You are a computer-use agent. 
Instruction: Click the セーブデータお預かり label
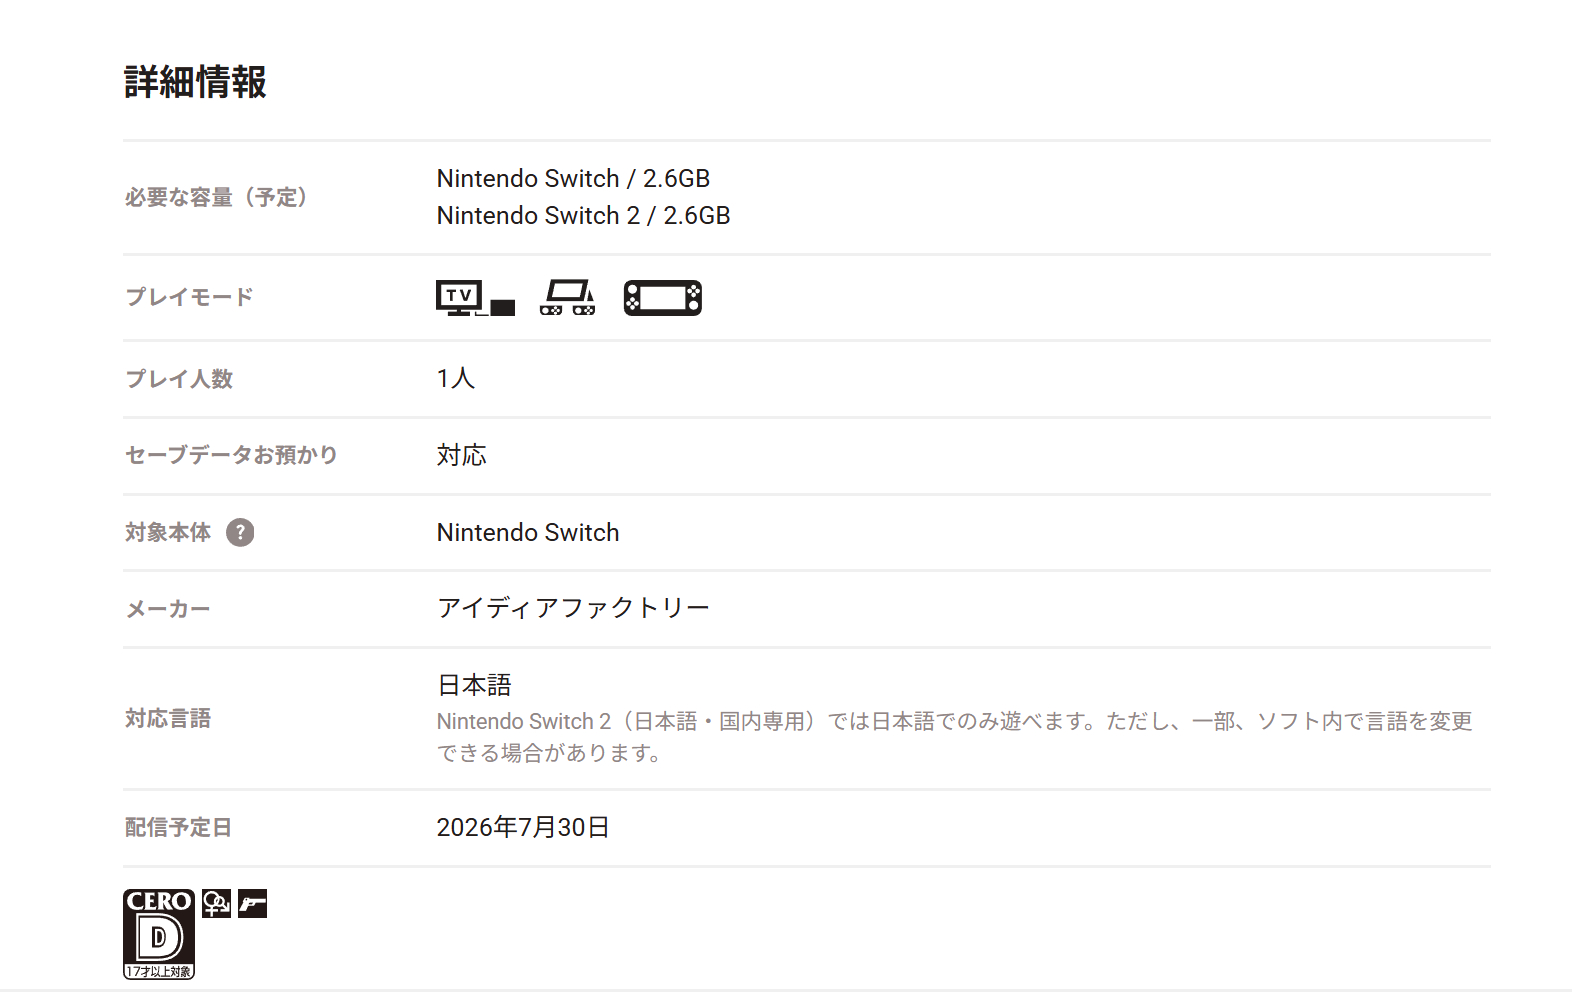point(232,456)
